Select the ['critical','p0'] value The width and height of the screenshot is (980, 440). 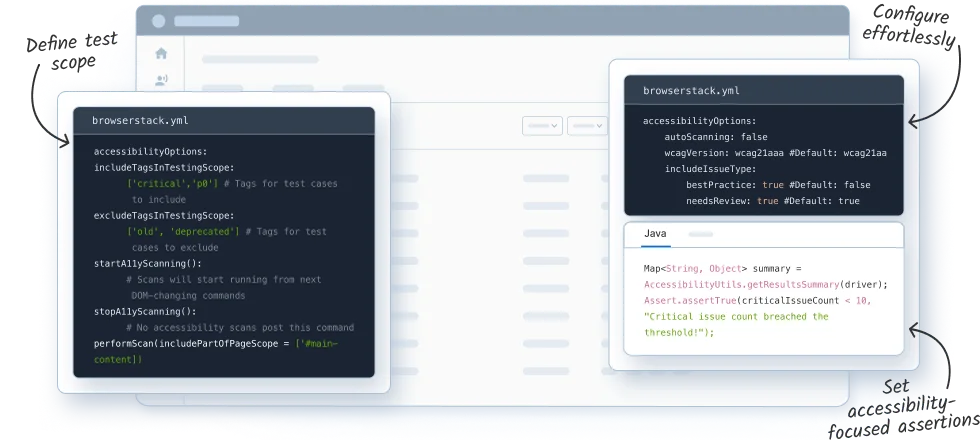[172, 184]
